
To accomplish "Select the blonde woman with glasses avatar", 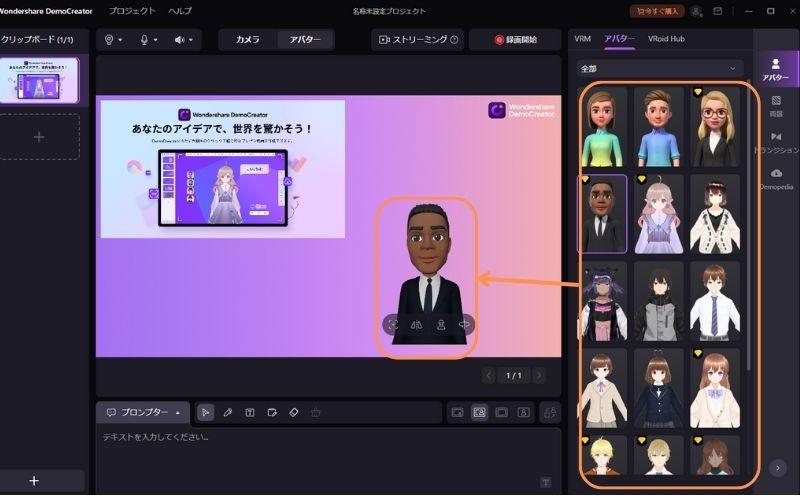I will click(715, 127).
